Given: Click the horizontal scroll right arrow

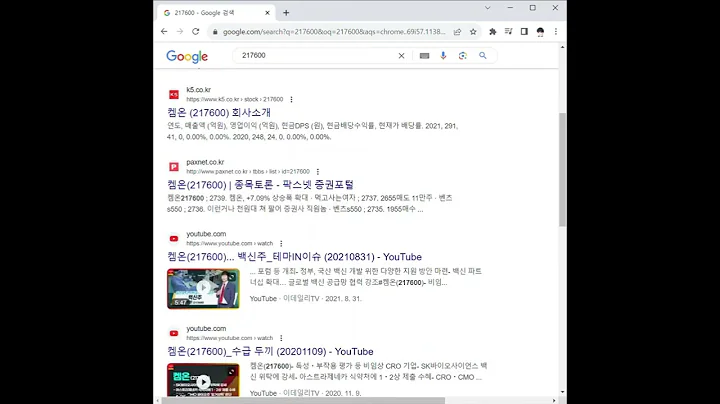Looking at the screenshot, I should pyautogui.click(x=554, y=401).
